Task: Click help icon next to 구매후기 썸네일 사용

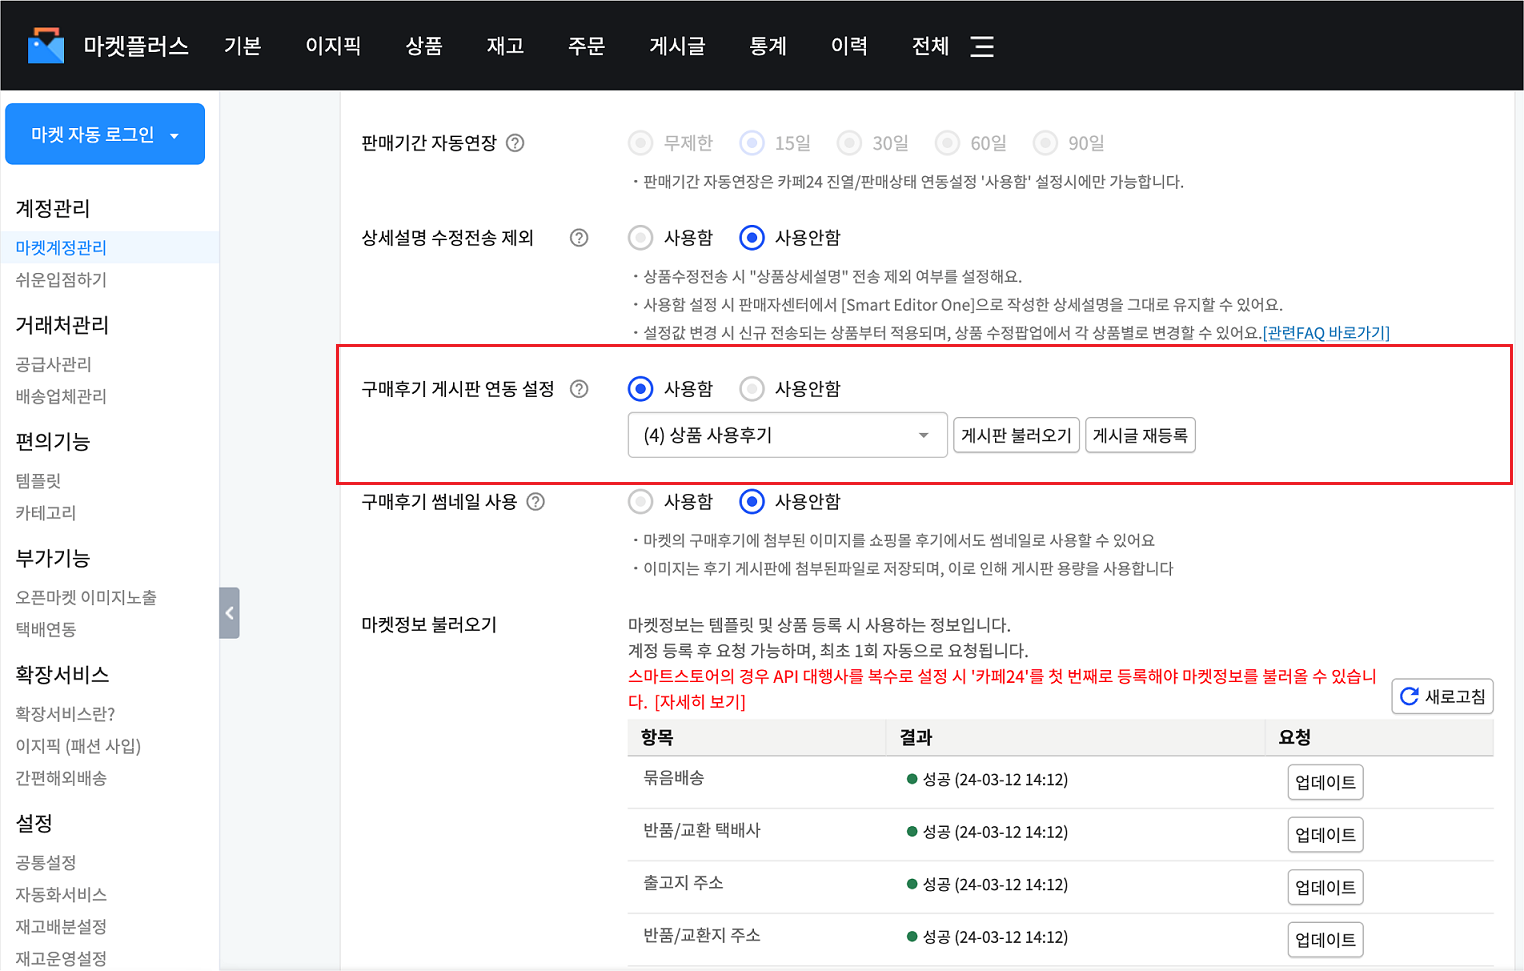Action: 536,502
